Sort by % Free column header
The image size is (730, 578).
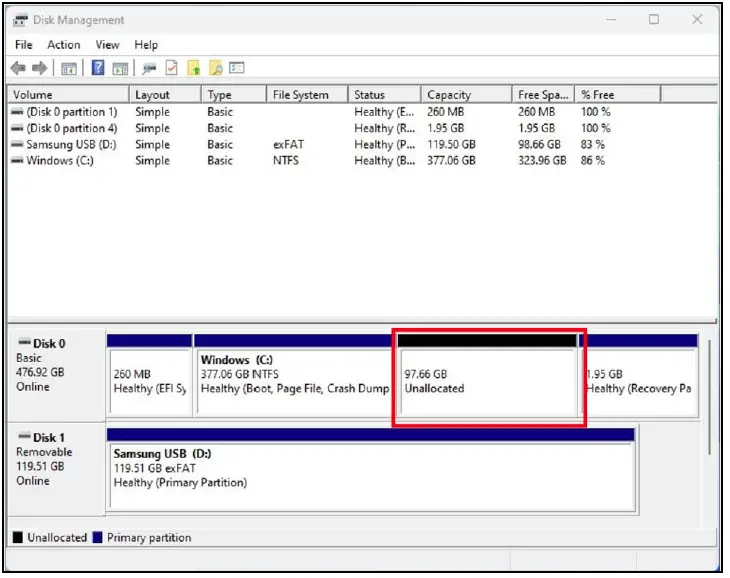pyautogui.click(x=618, y=94)
